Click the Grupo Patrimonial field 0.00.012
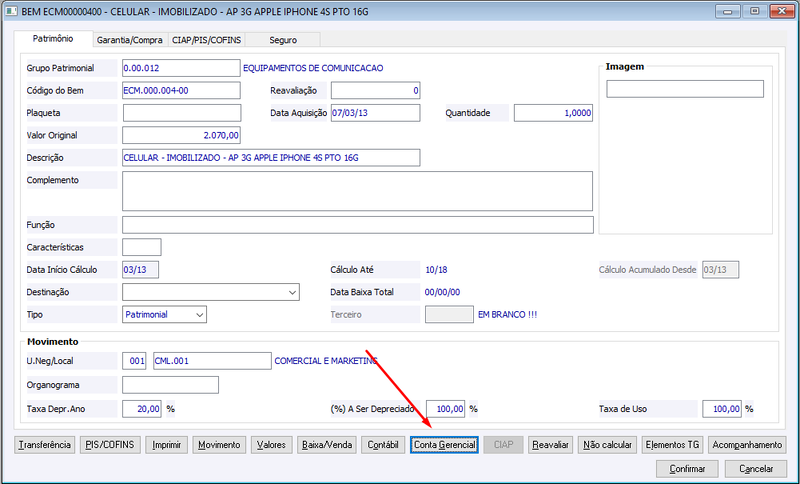The width and height of the screenshot is (800, 484). [181, 68]
